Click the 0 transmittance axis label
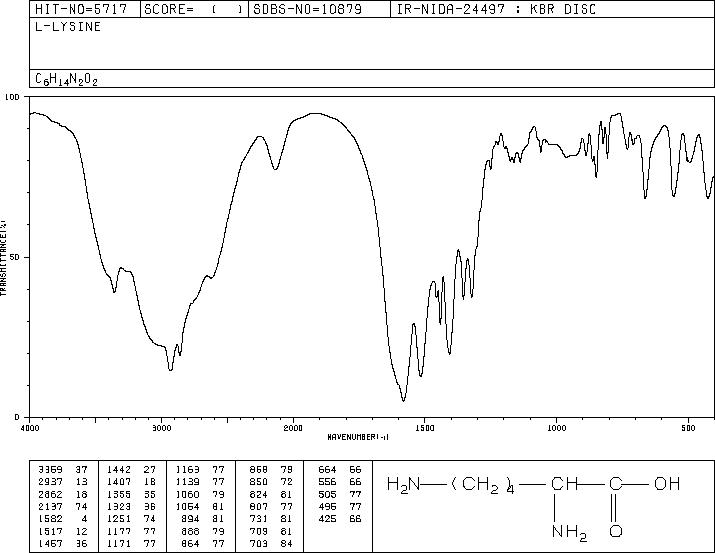715x553 pixels. pos(17,417)
